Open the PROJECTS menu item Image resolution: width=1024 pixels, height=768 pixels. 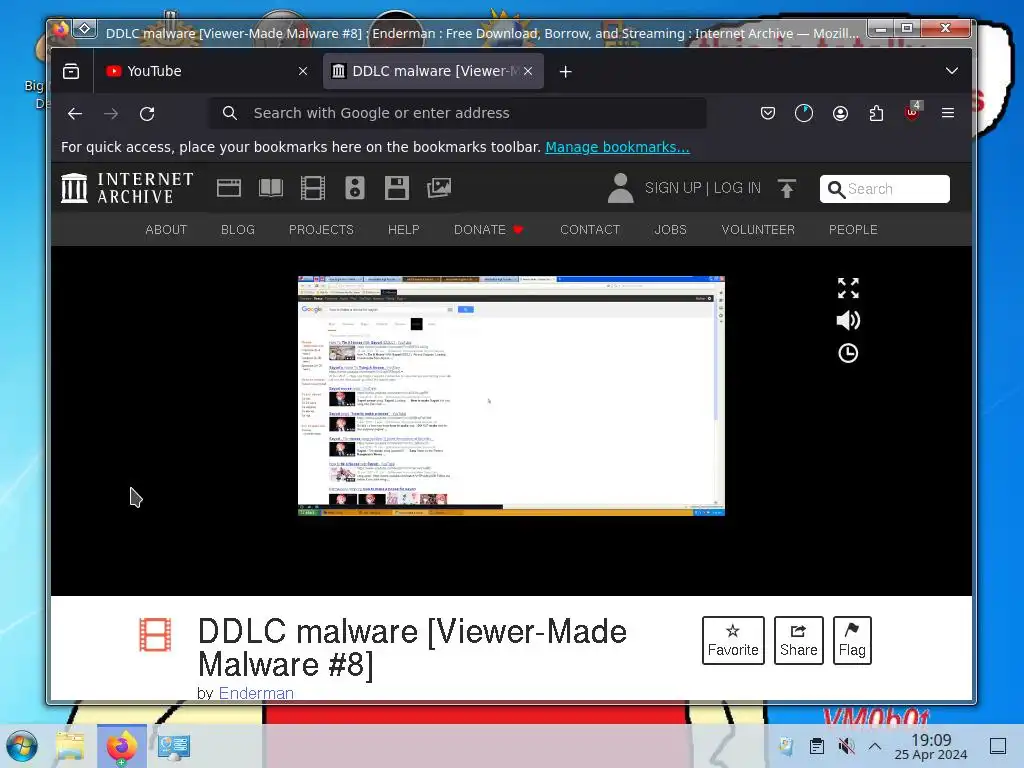point(321,230)
